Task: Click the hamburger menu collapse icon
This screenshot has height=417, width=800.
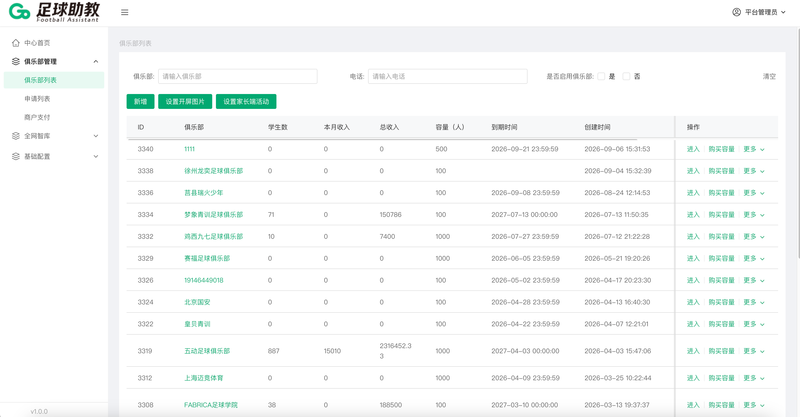Action: pos(124,12)
